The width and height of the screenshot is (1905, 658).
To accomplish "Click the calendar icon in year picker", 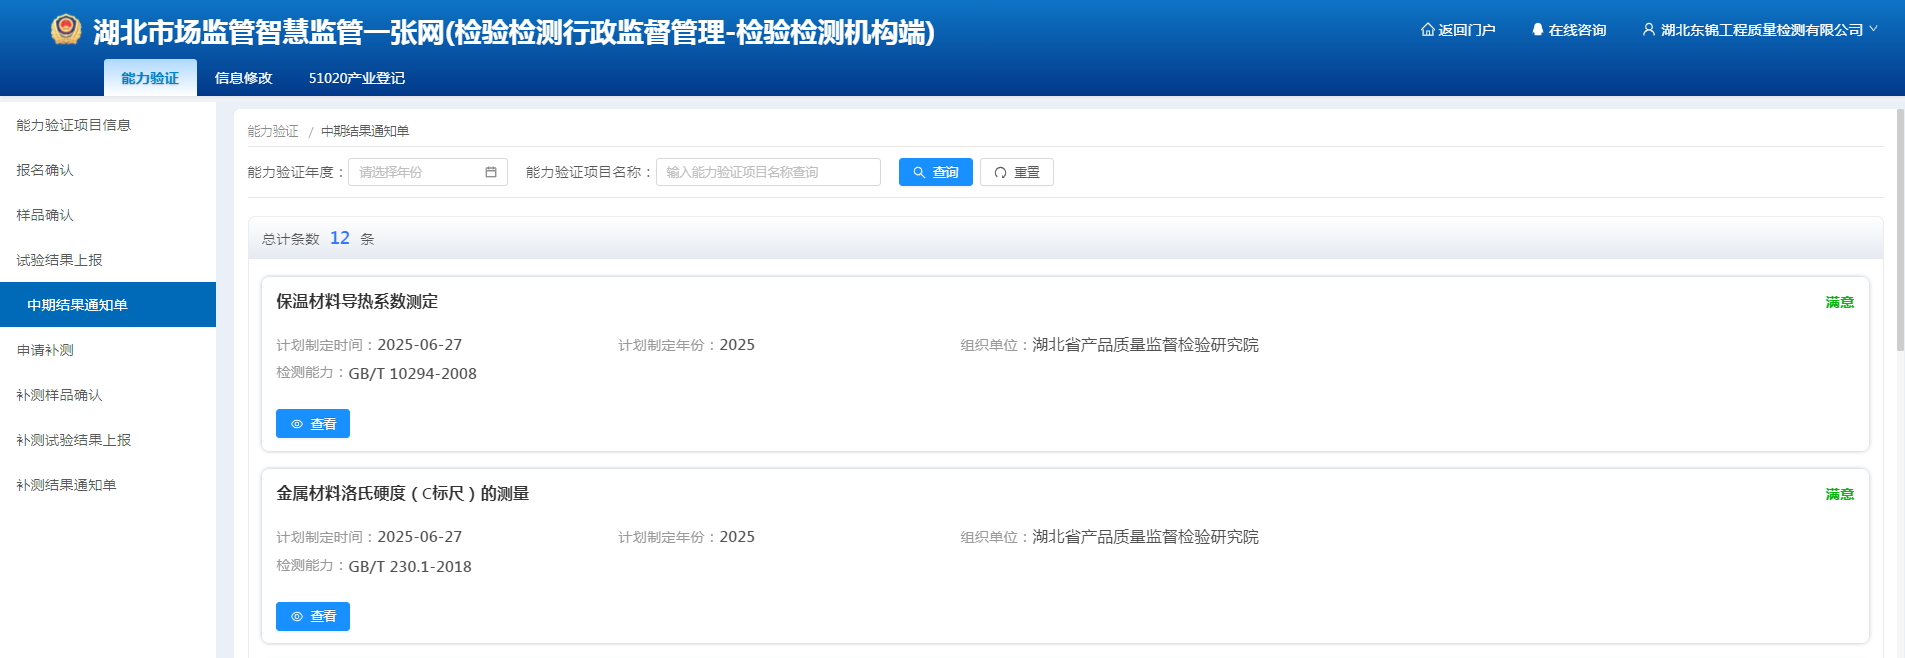I will 491,172.
